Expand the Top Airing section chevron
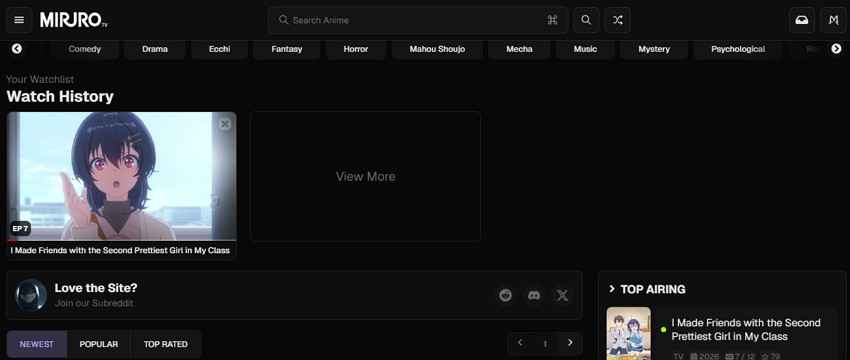The height and width of the screenshot is (360, 850). 612,289
